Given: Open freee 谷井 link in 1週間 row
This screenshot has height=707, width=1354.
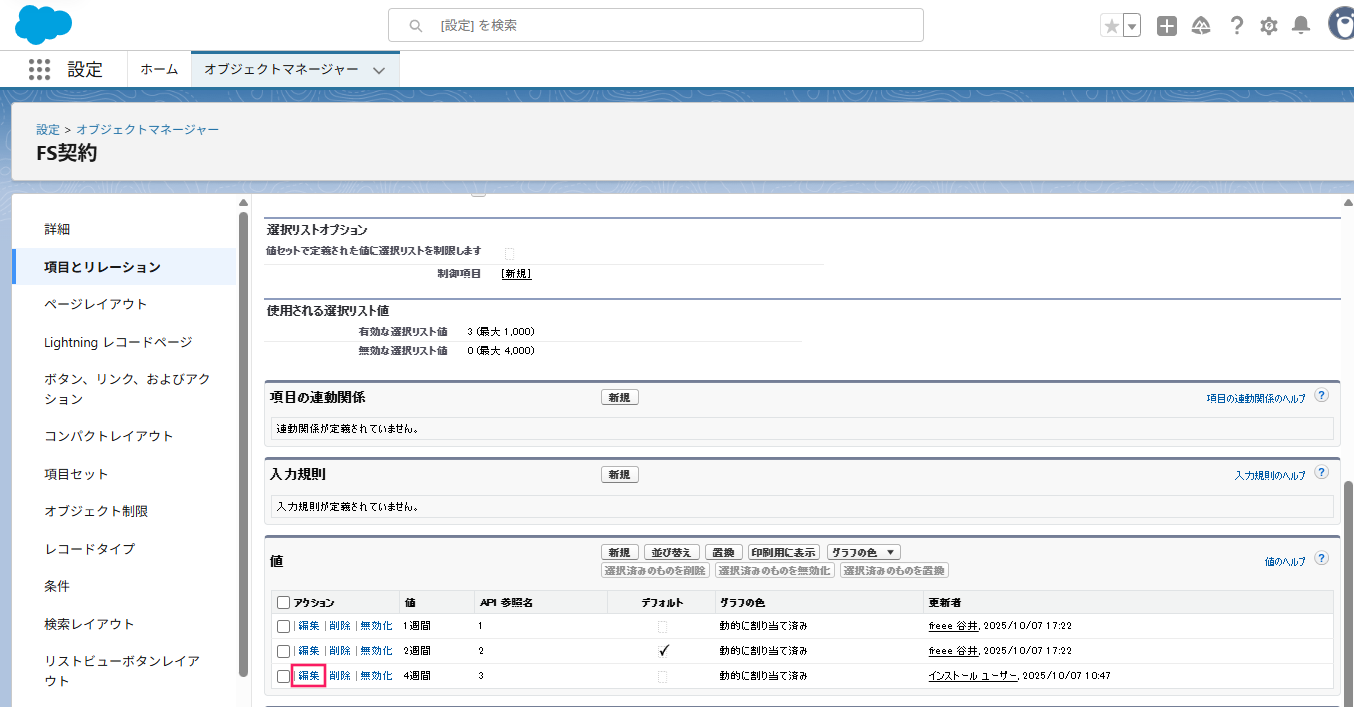Looking at the screenshot, I should tap(953, 626).
